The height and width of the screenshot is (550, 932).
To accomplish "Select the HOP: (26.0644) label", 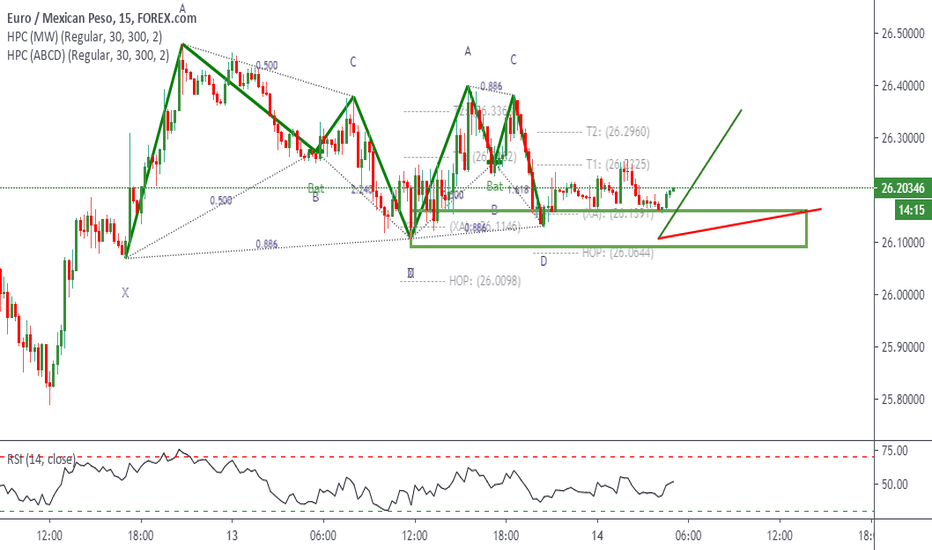I will pyautogui.click(x=618, y=253).
